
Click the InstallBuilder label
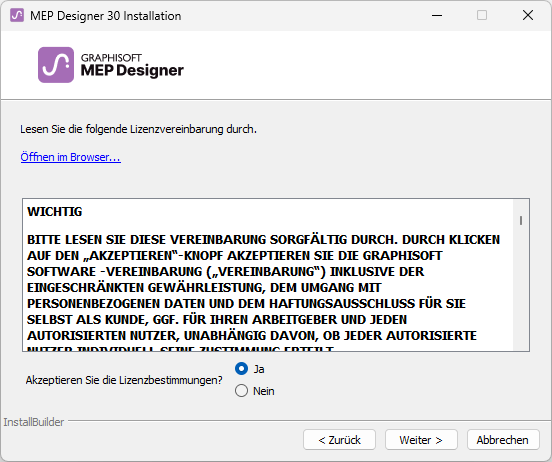tap(34, 422)
